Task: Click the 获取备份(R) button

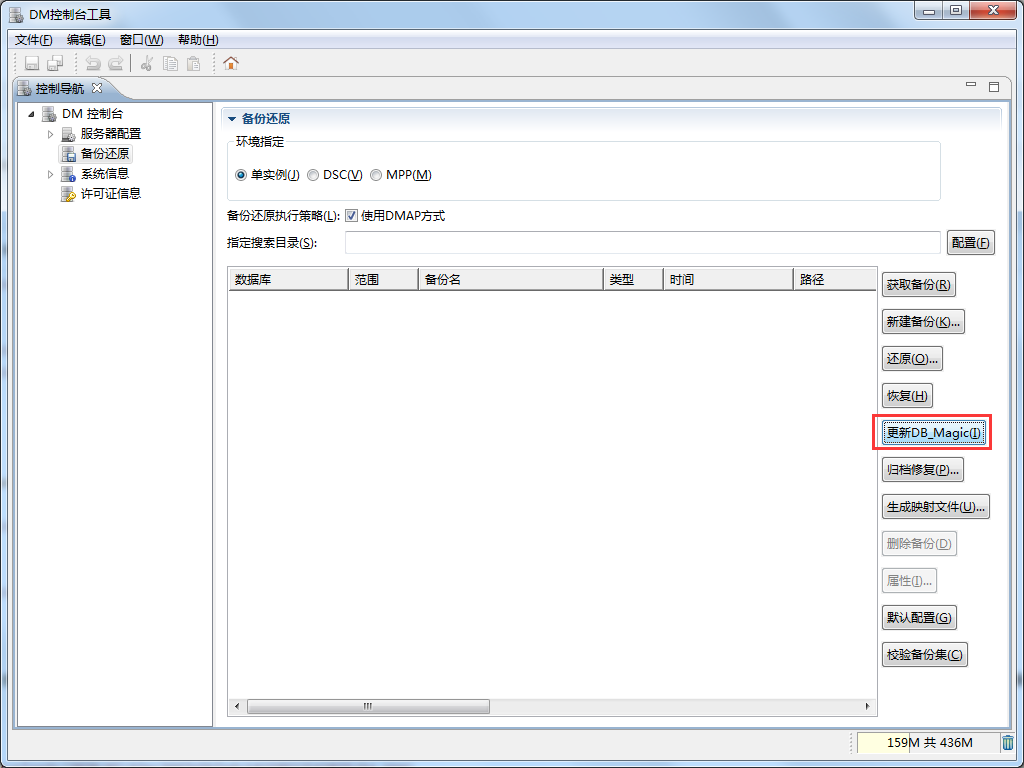Action: [918, 285]
